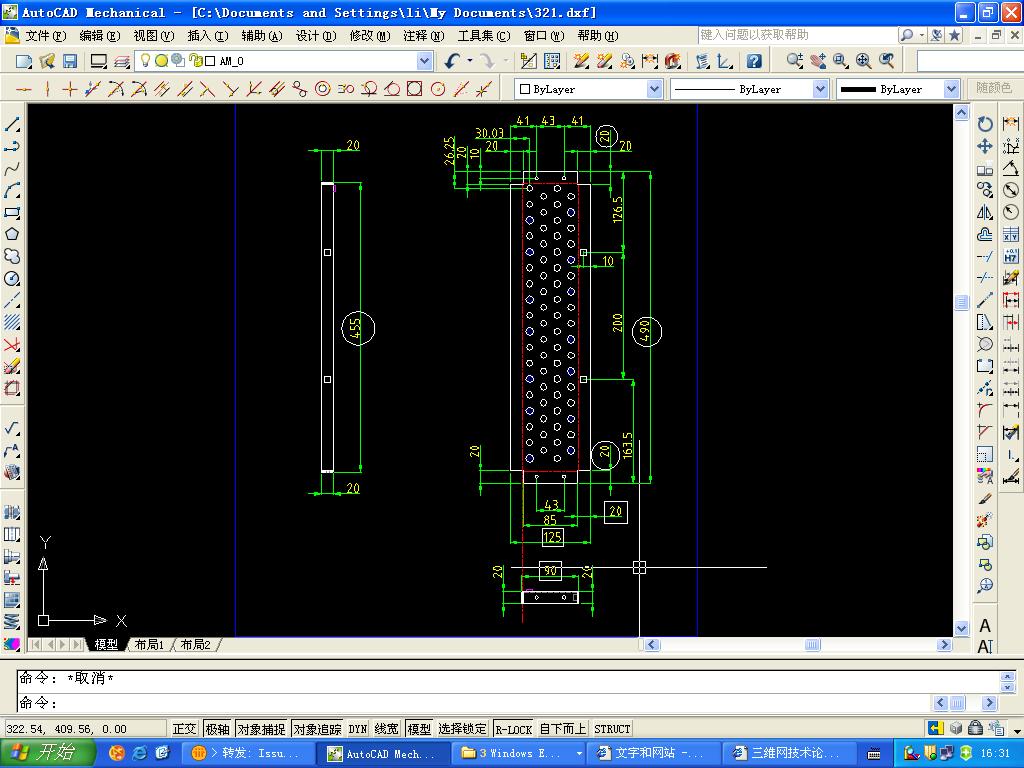Open the ByLayer lineweight dropdown

point(952,89)
